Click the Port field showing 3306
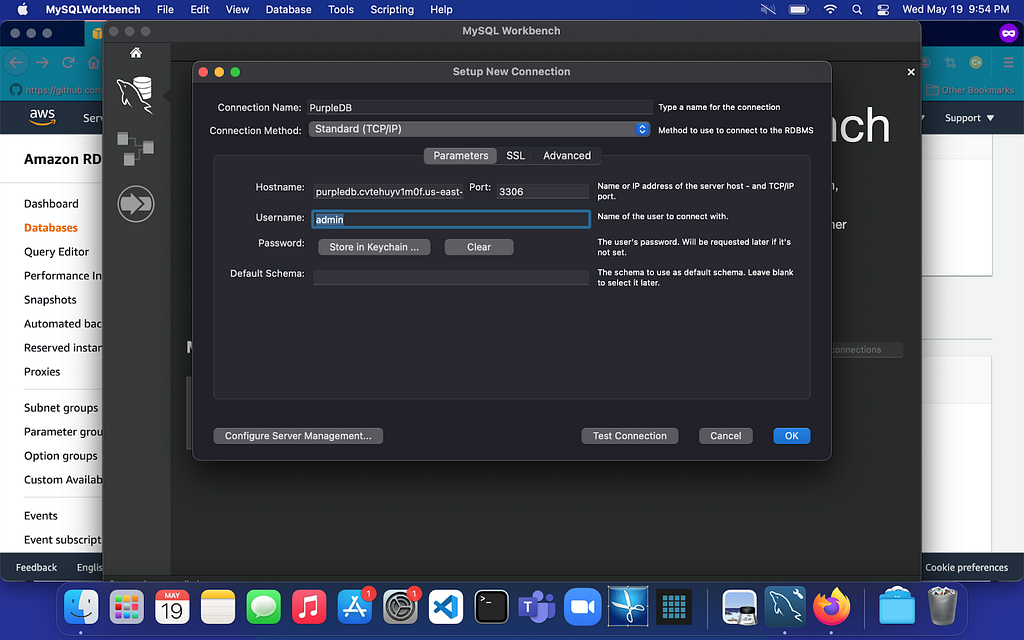The height and width of the screenshot is (640, 1024). click(543, 191)
